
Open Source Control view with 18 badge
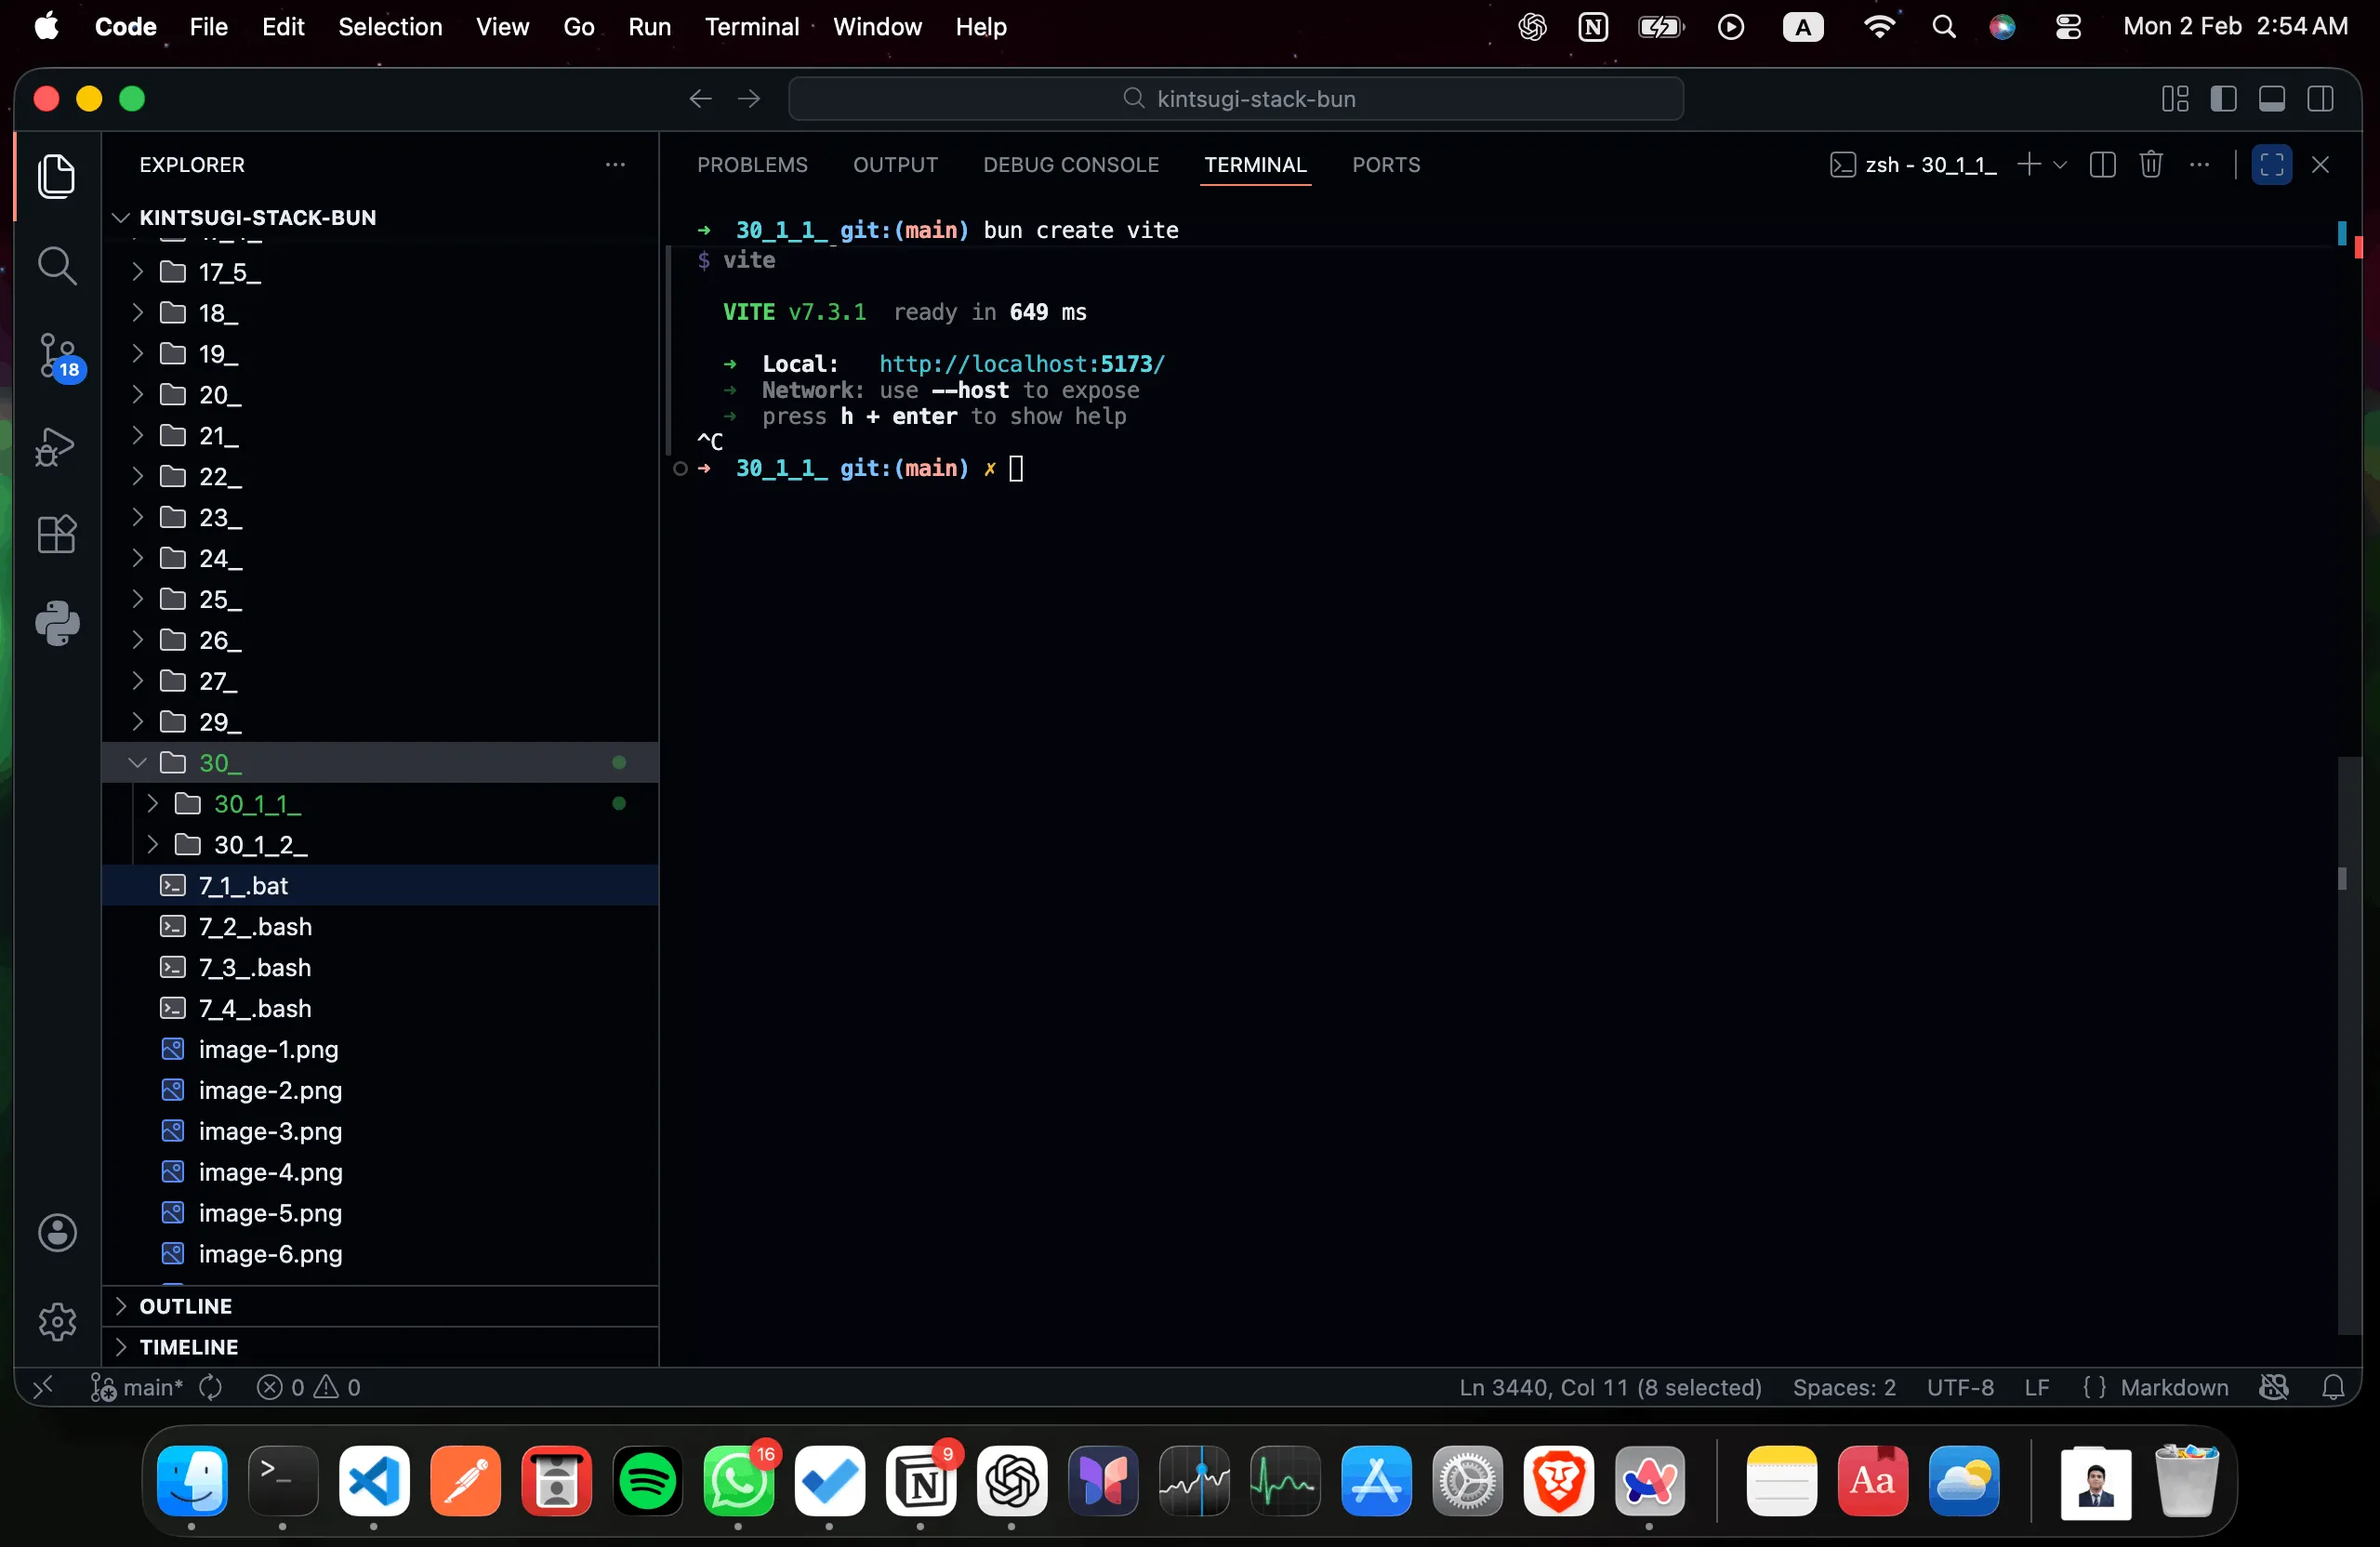[56, 356]
